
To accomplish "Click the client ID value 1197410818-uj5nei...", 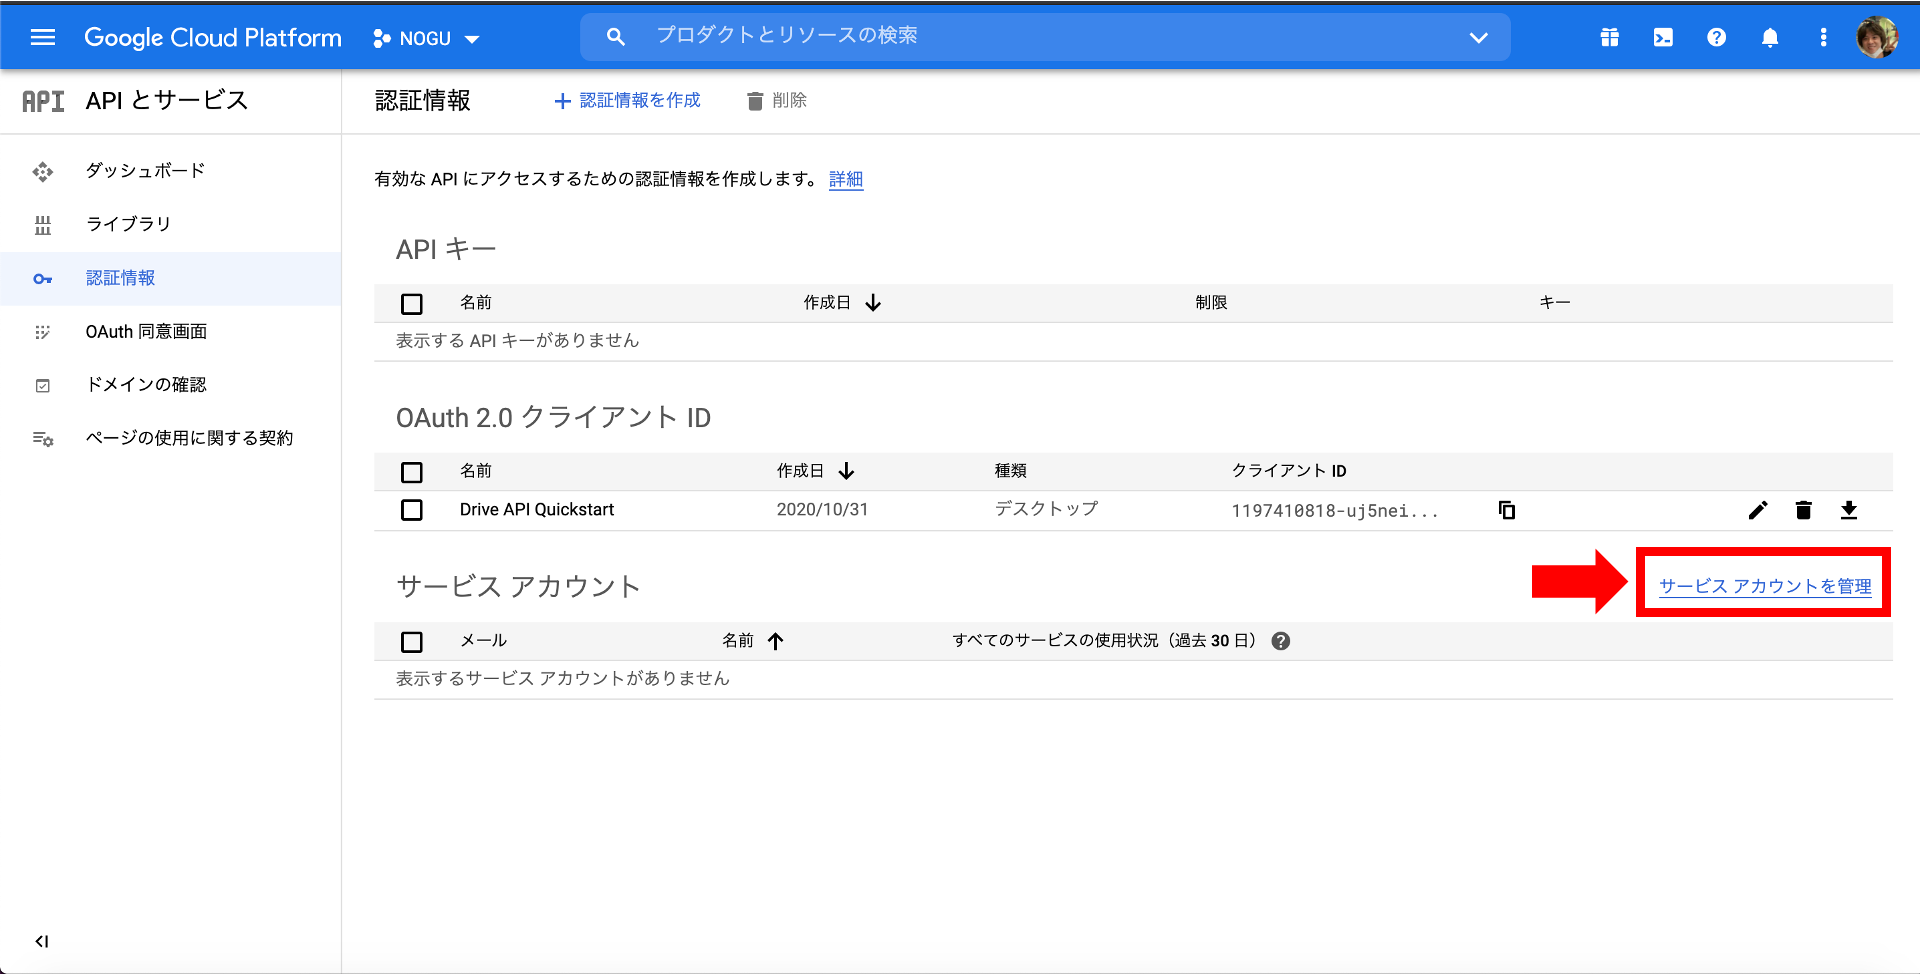I will [1335, 511].
